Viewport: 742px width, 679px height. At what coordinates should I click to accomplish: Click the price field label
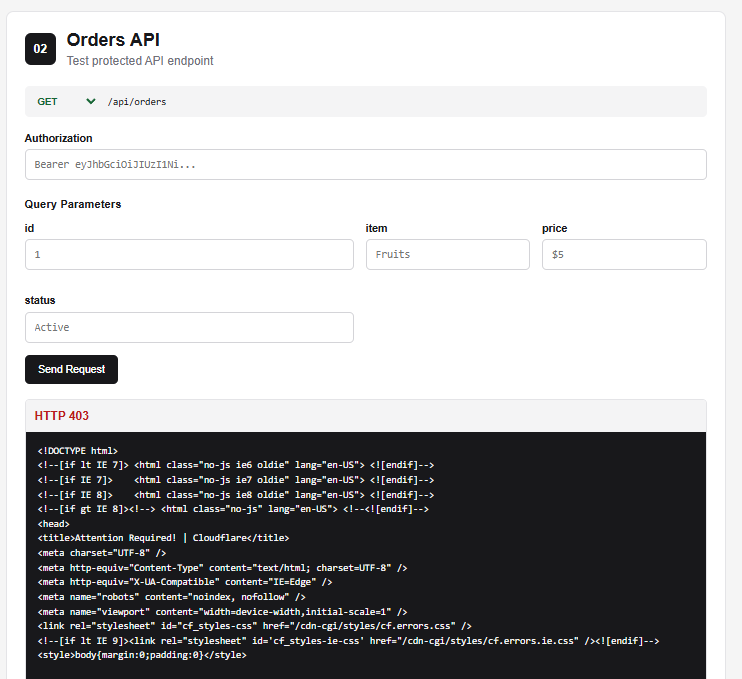click(x=555, y=228)
